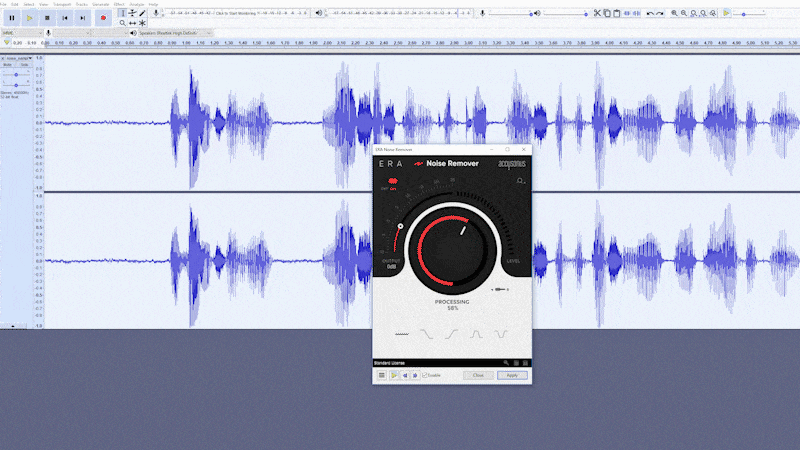Stop playback with the square Stop button

(x=47, y=18)
